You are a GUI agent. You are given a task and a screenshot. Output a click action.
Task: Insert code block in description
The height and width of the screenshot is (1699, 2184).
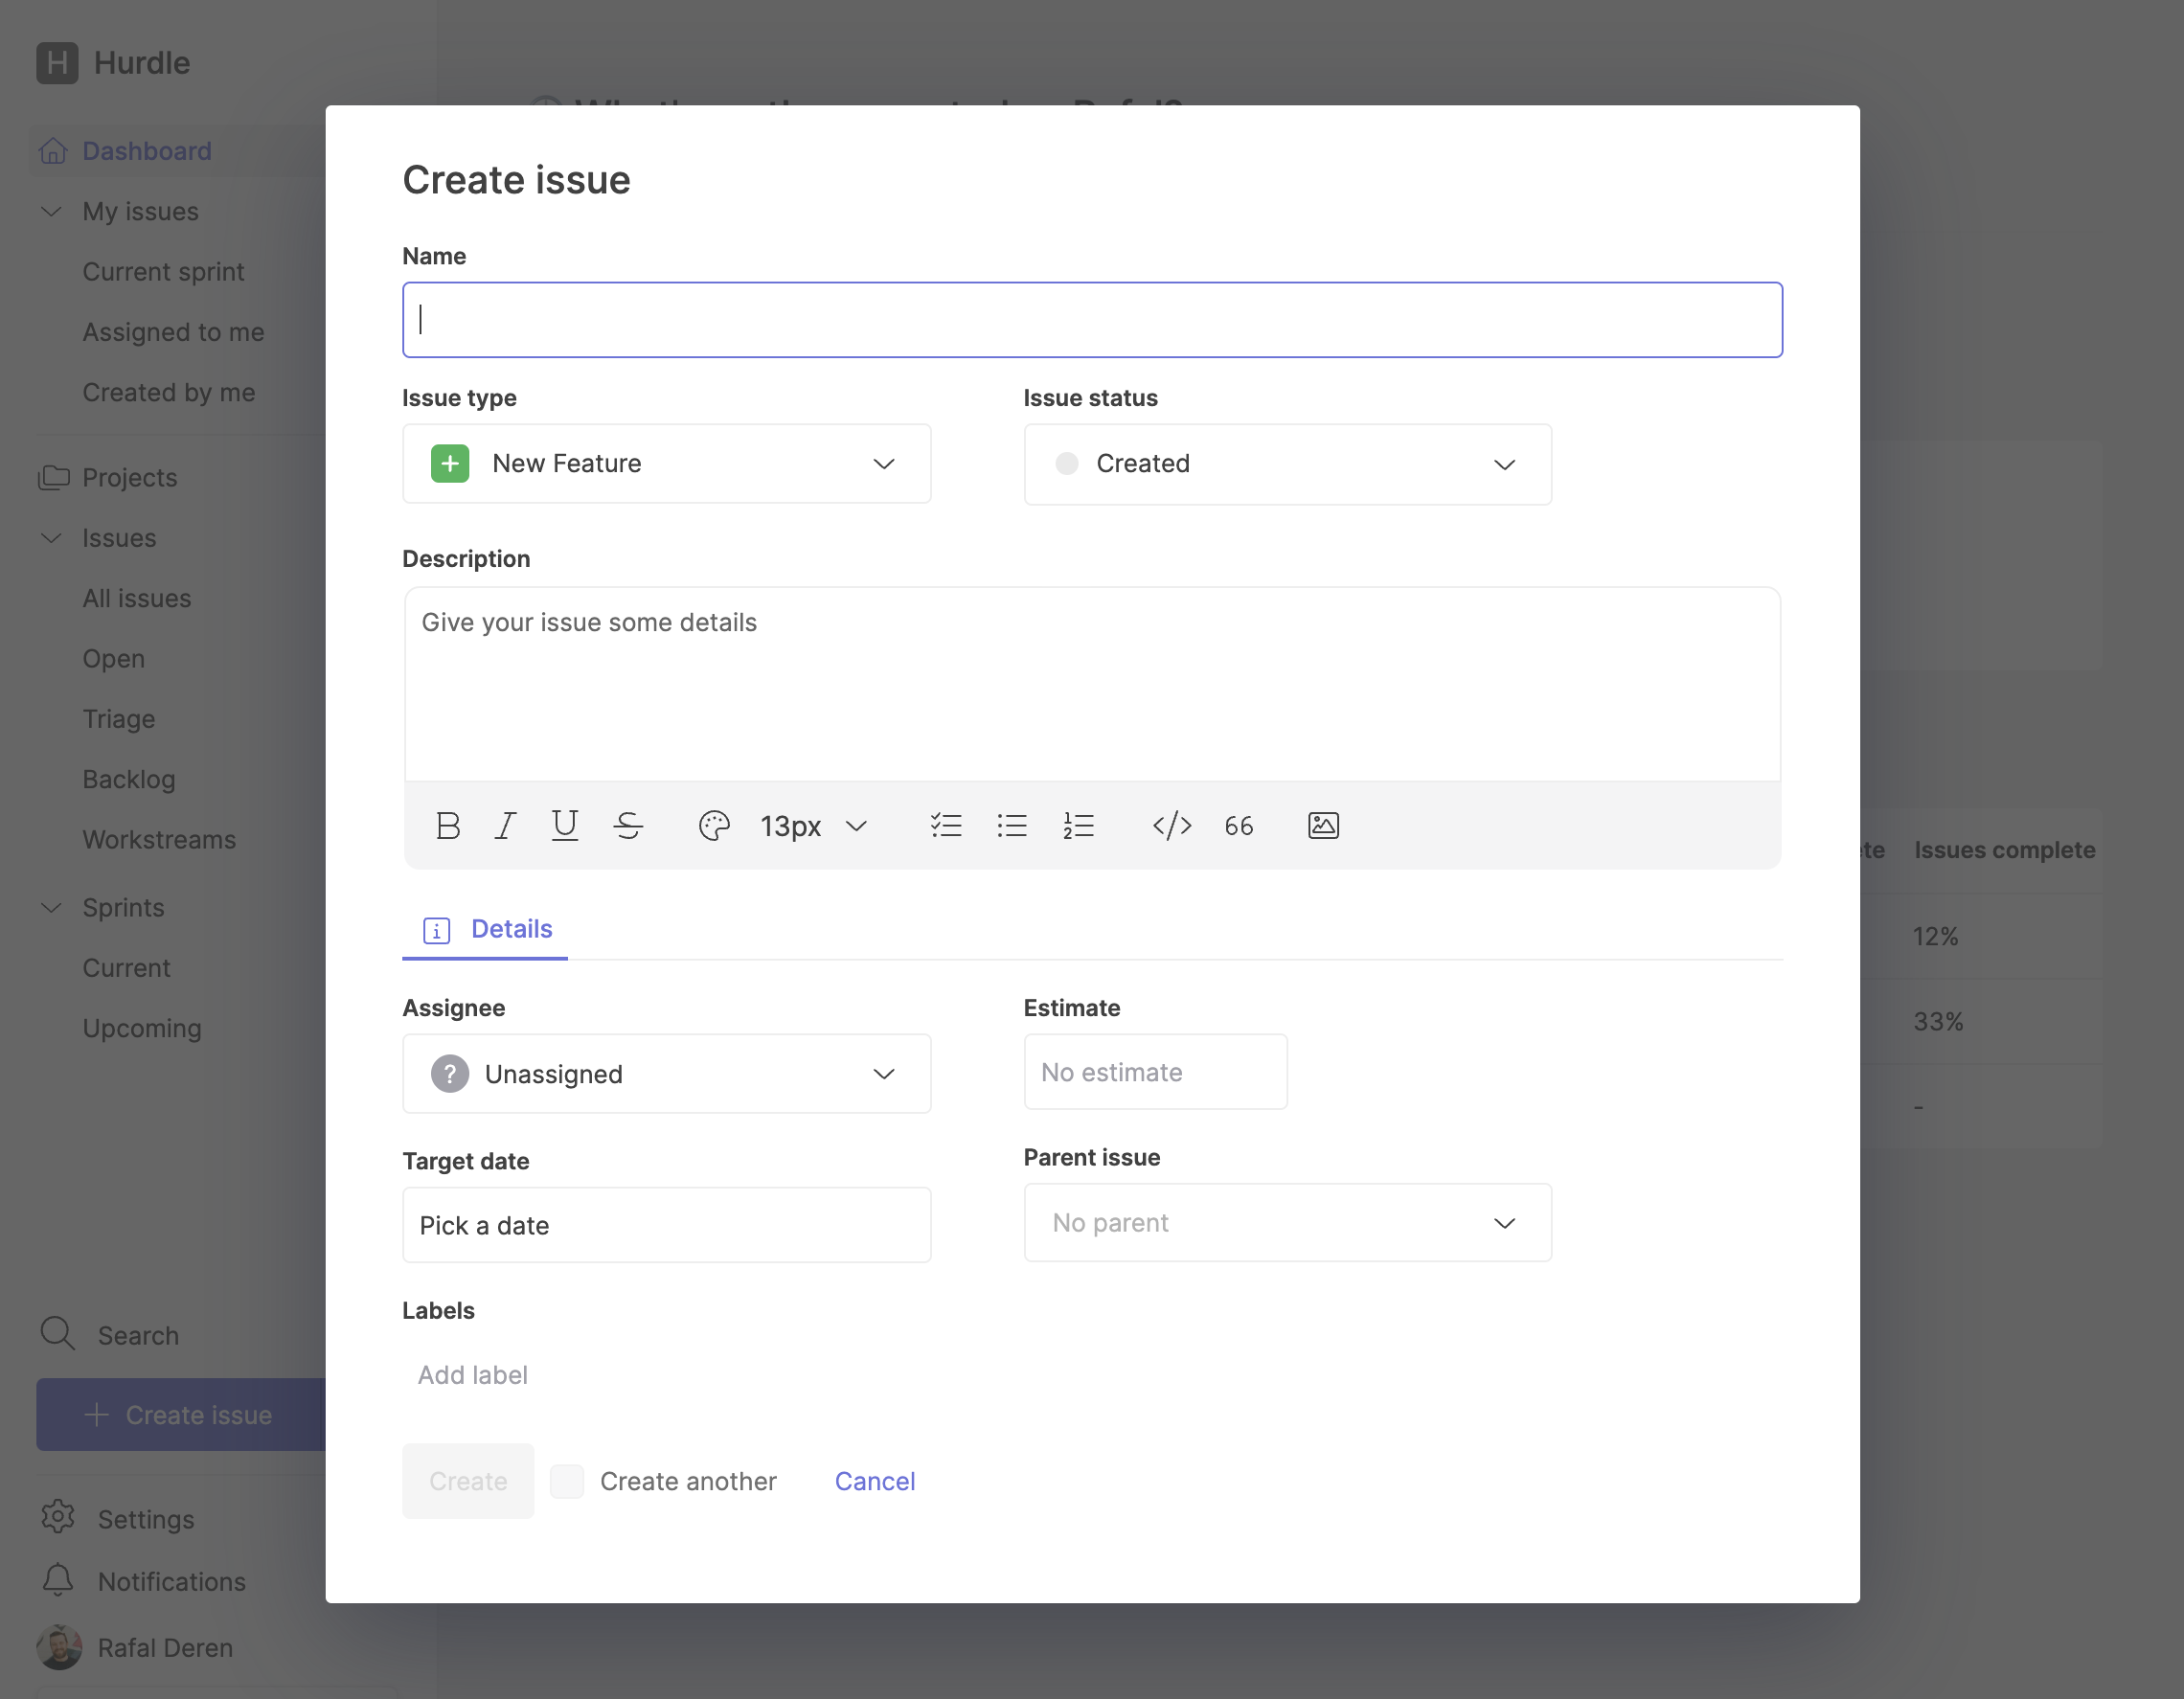click(1171, 826)
